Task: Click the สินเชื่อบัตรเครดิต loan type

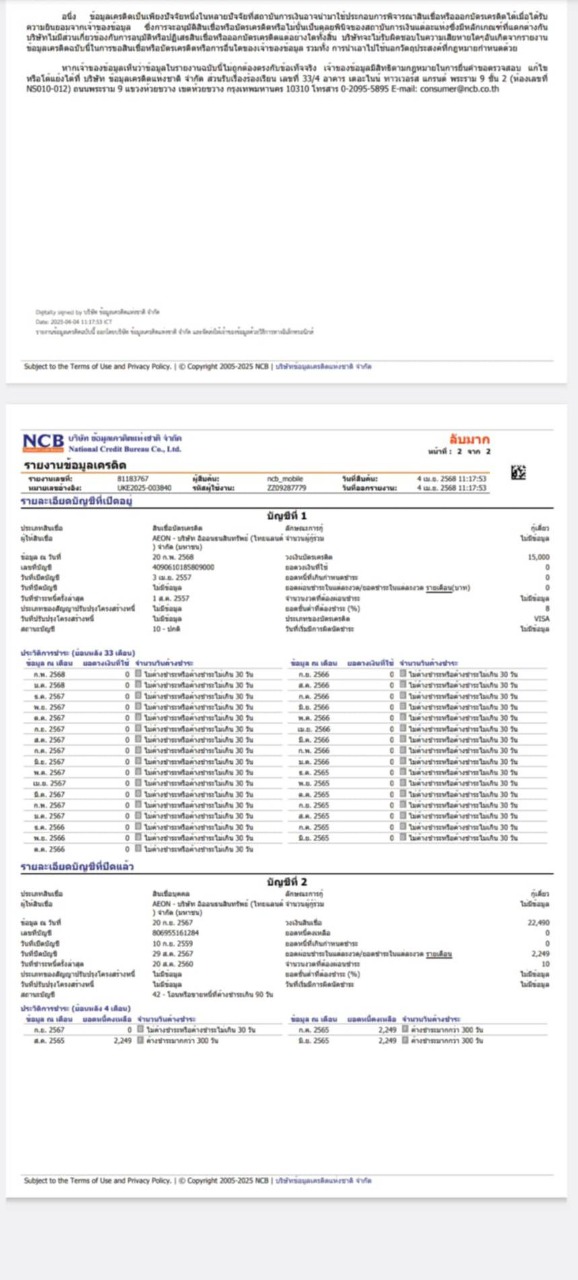Action: coord(177,527)
